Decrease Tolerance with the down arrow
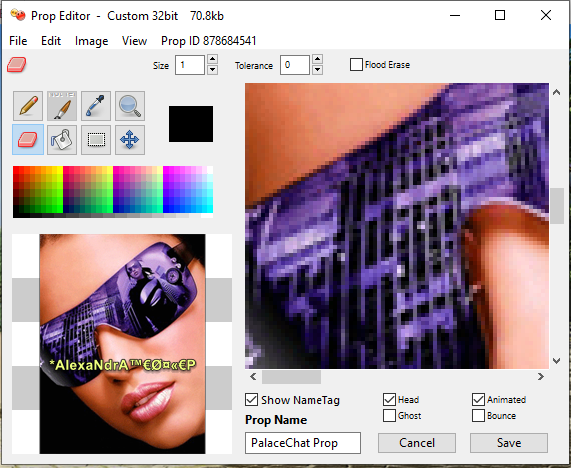Image resolution: width=571 pixels, height=468 pixels. click(318, 70)
